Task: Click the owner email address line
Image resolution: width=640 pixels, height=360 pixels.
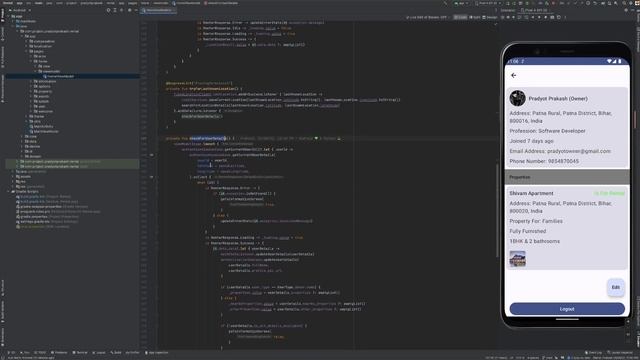Action: tap(560, 151)
